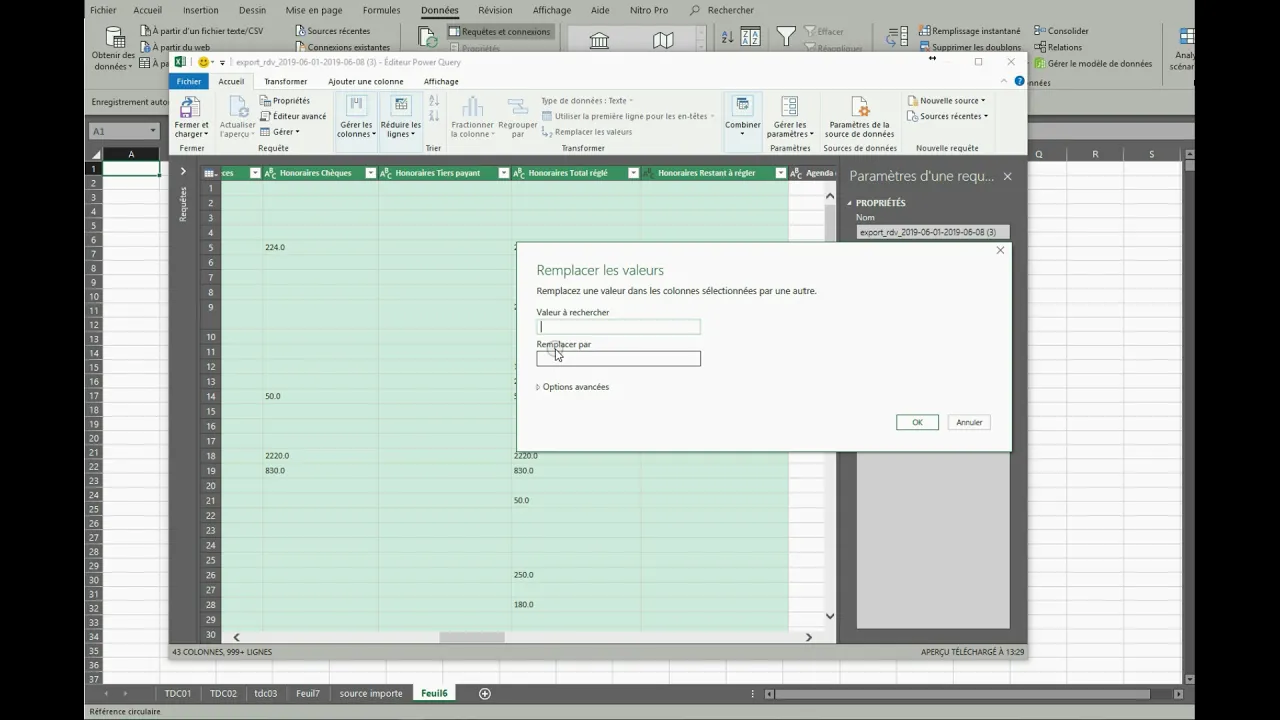Expand the Requêtes side pane arrow
The image size is (1280, 720).
coord(183,171)
